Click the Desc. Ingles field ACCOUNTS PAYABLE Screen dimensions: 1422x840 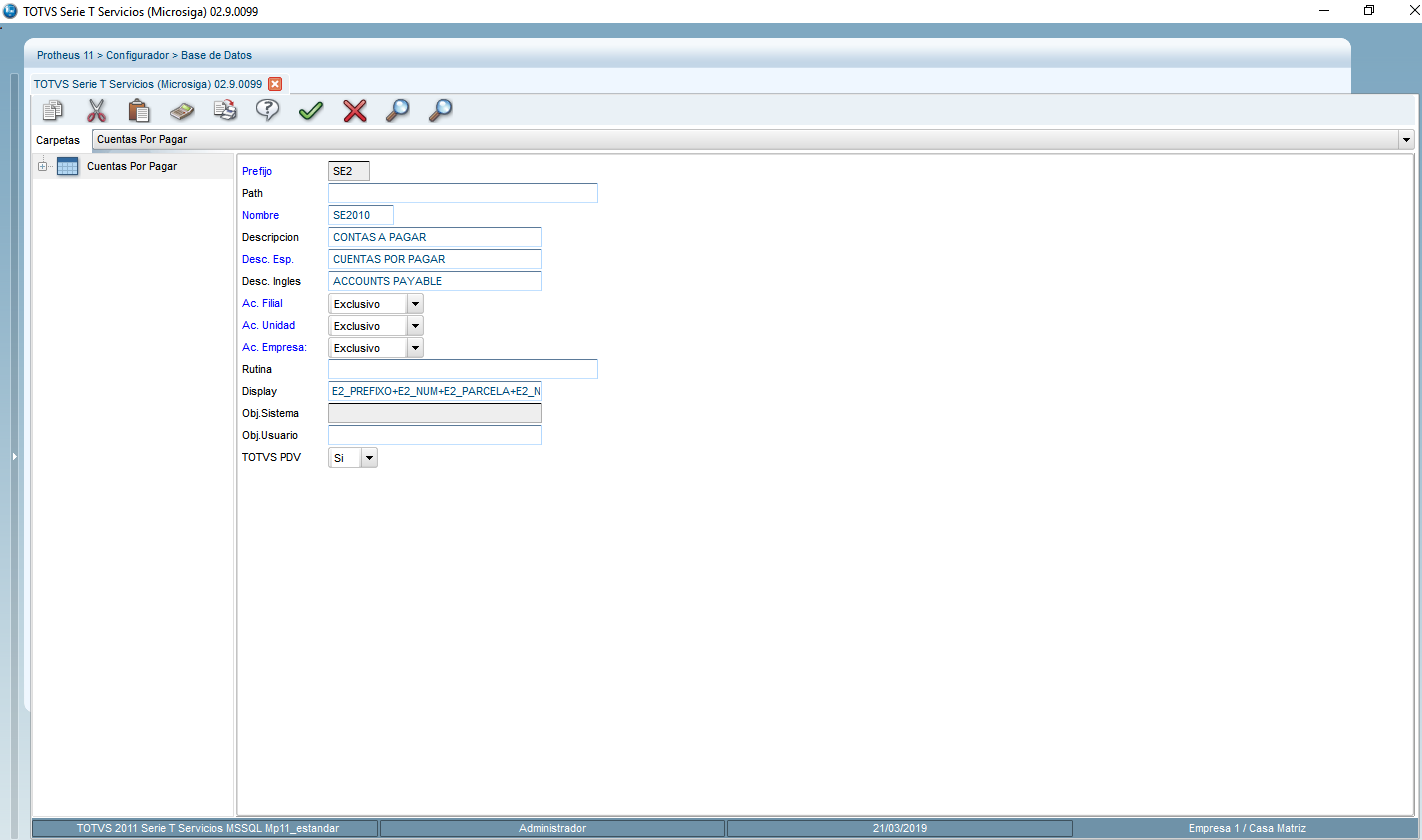click(435, 281)
